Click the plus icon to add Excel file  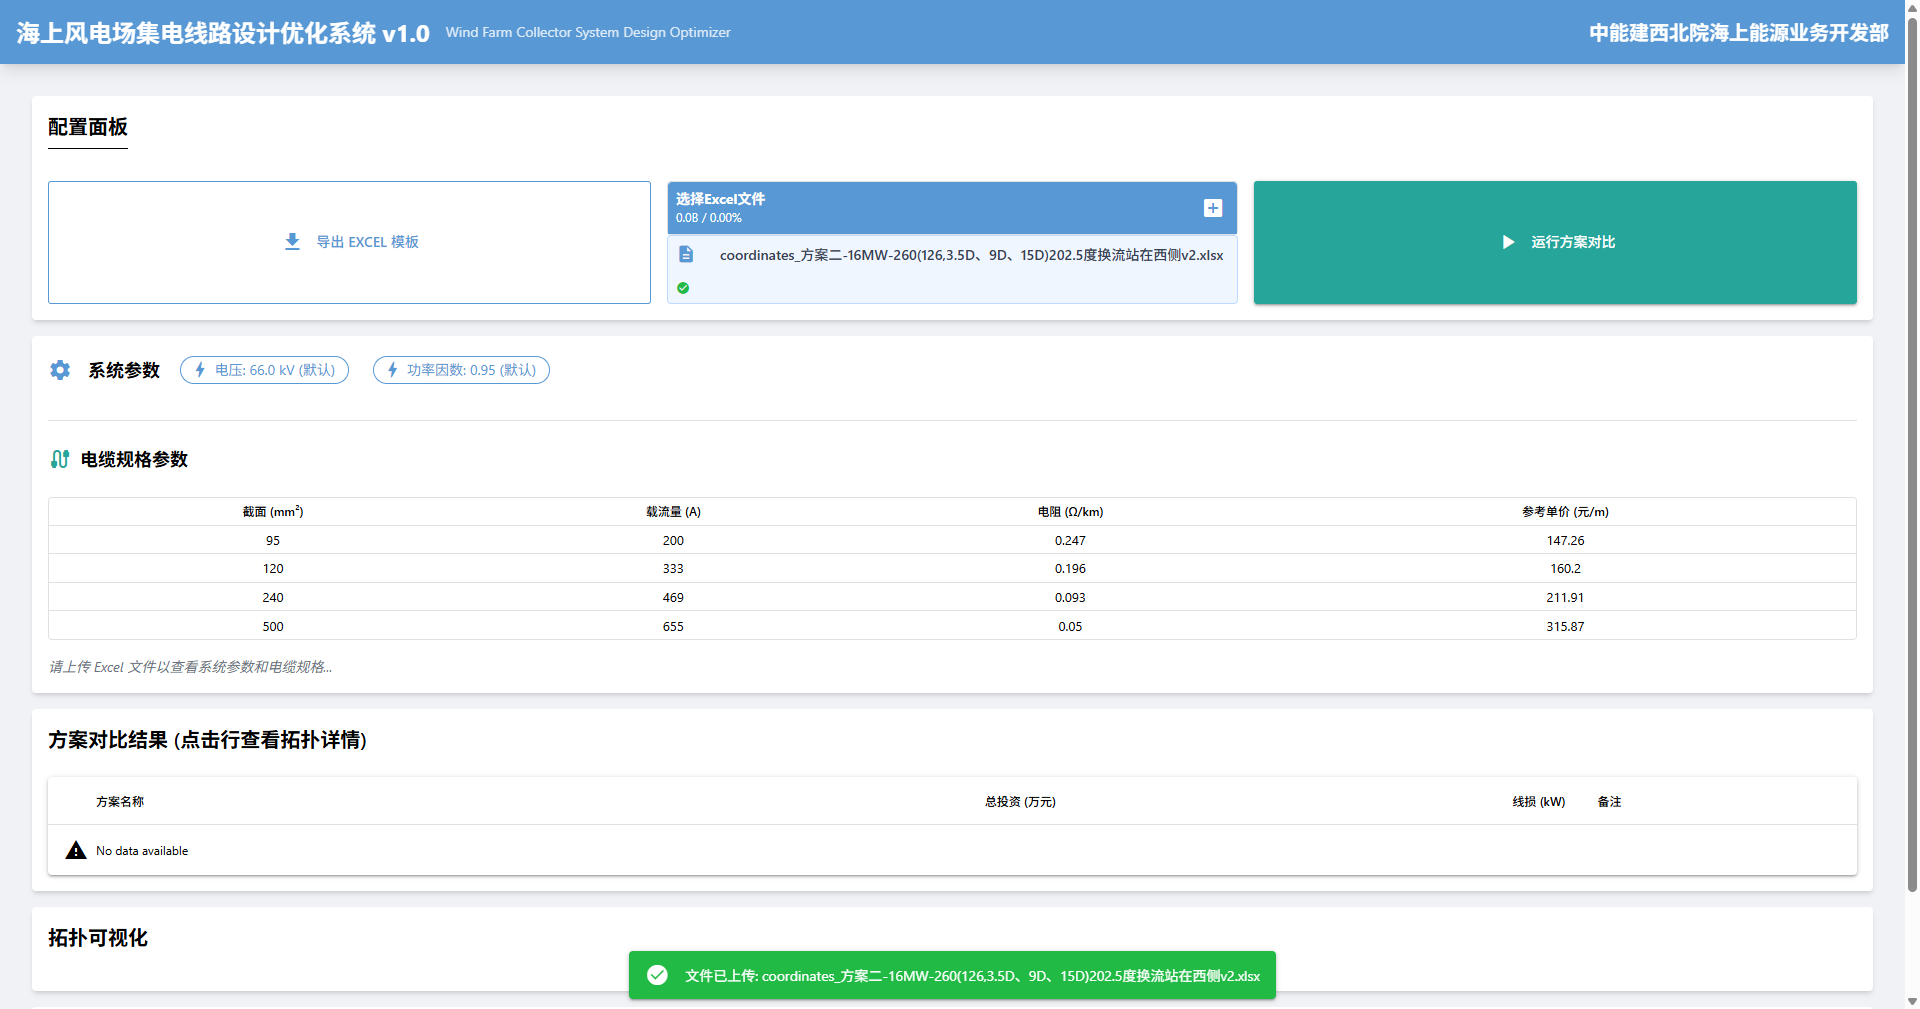click(x=1212, y=208)
